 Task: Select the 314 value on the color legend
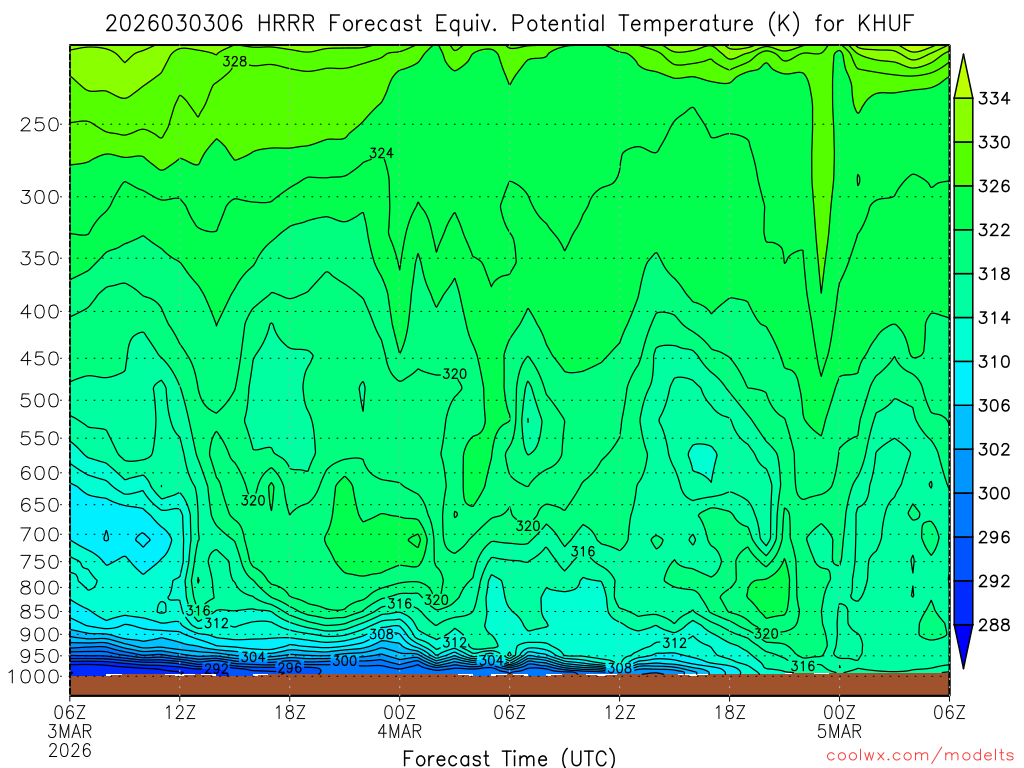[994, 318]
